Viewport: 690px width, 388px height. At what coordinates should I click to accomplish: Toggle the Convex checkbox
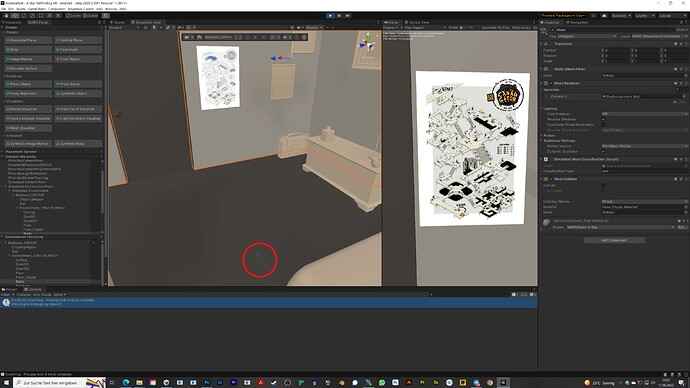(603, 185)
